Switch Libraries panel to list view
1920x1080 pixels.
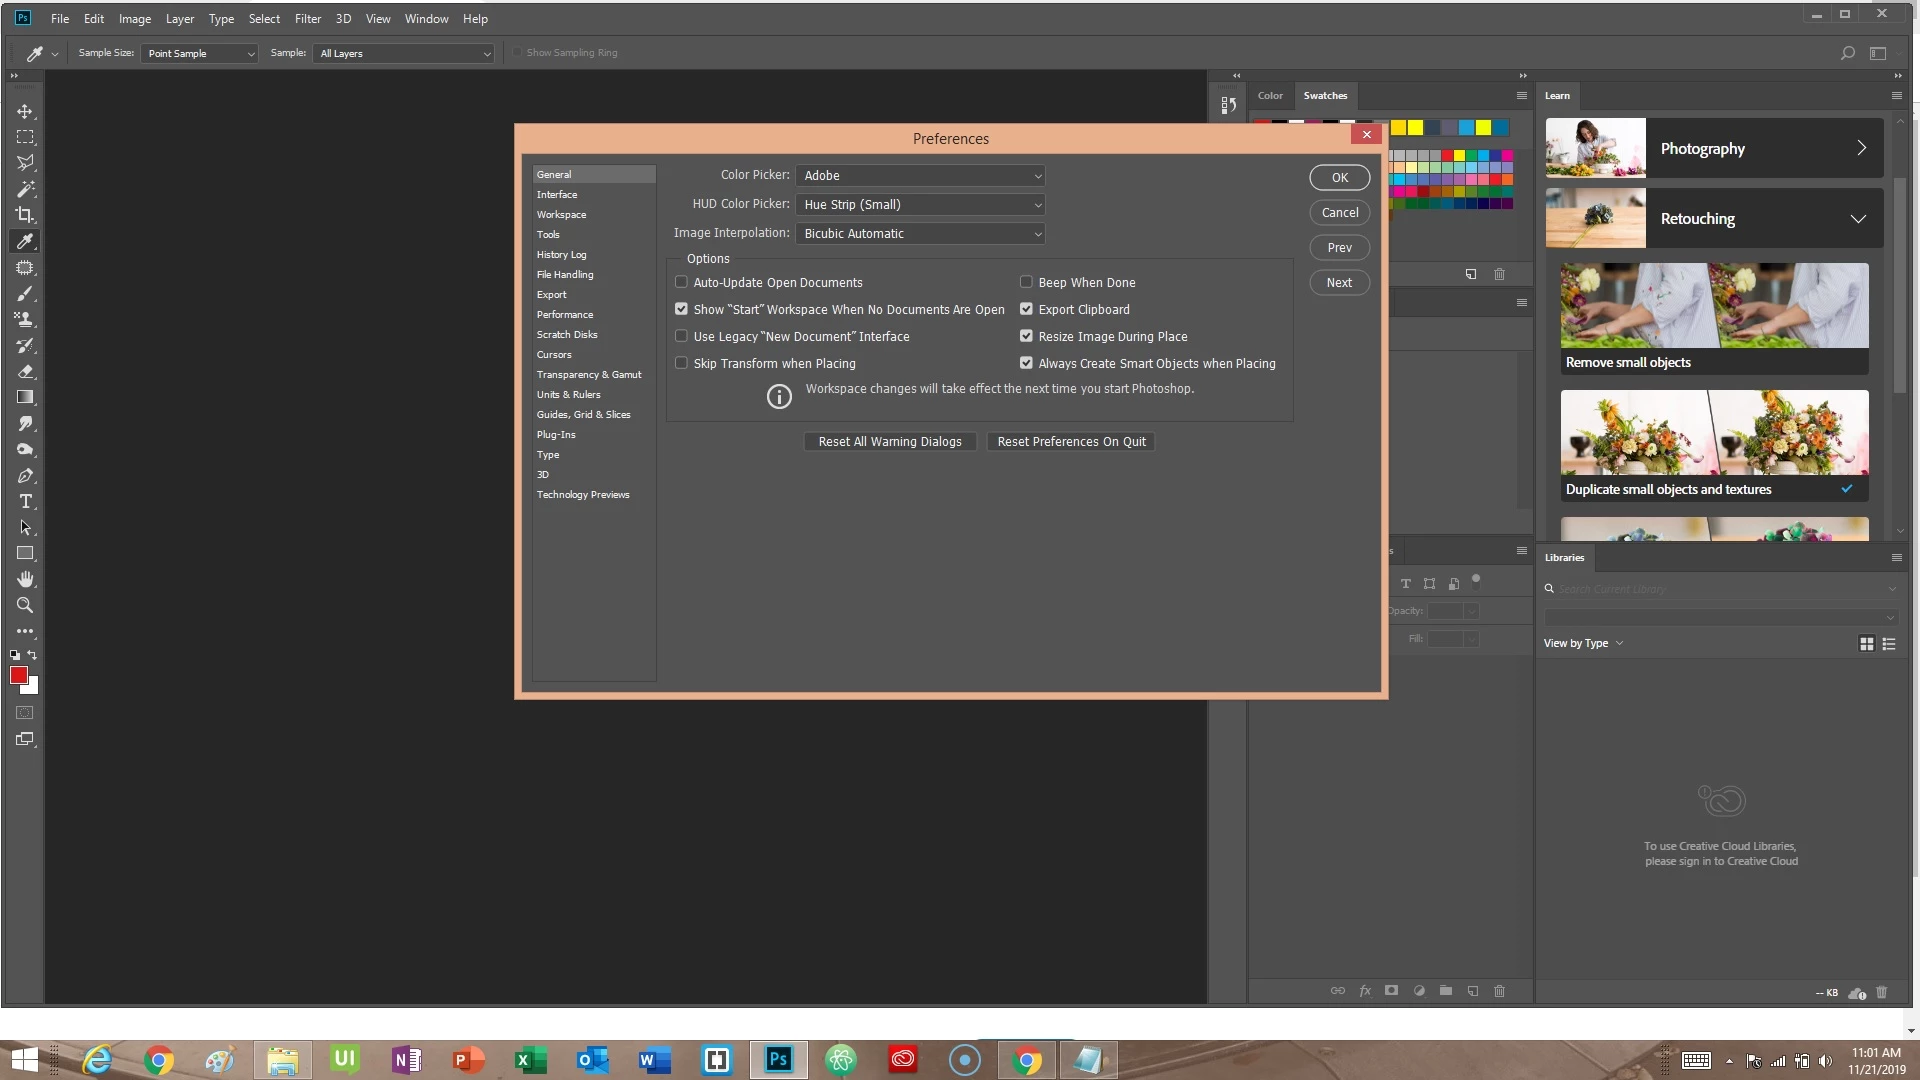[x=1889, y=644]
